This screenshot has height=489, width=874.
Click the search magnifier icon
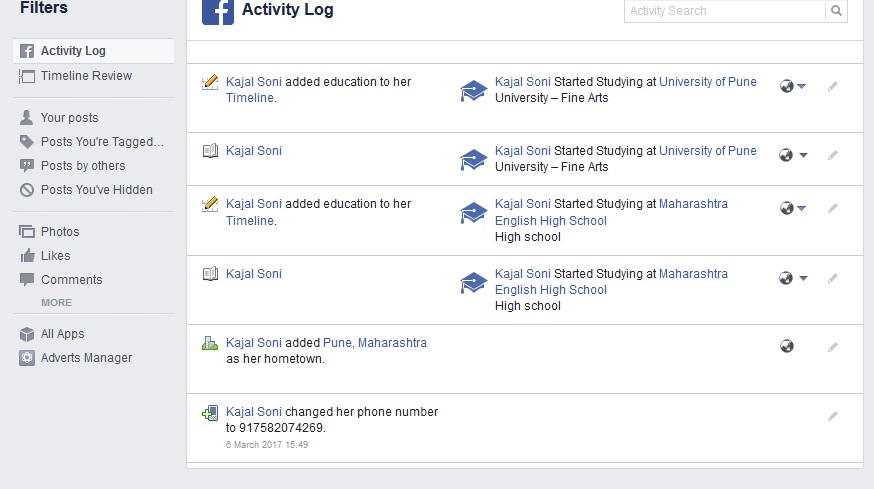click(x=836, y=11)
